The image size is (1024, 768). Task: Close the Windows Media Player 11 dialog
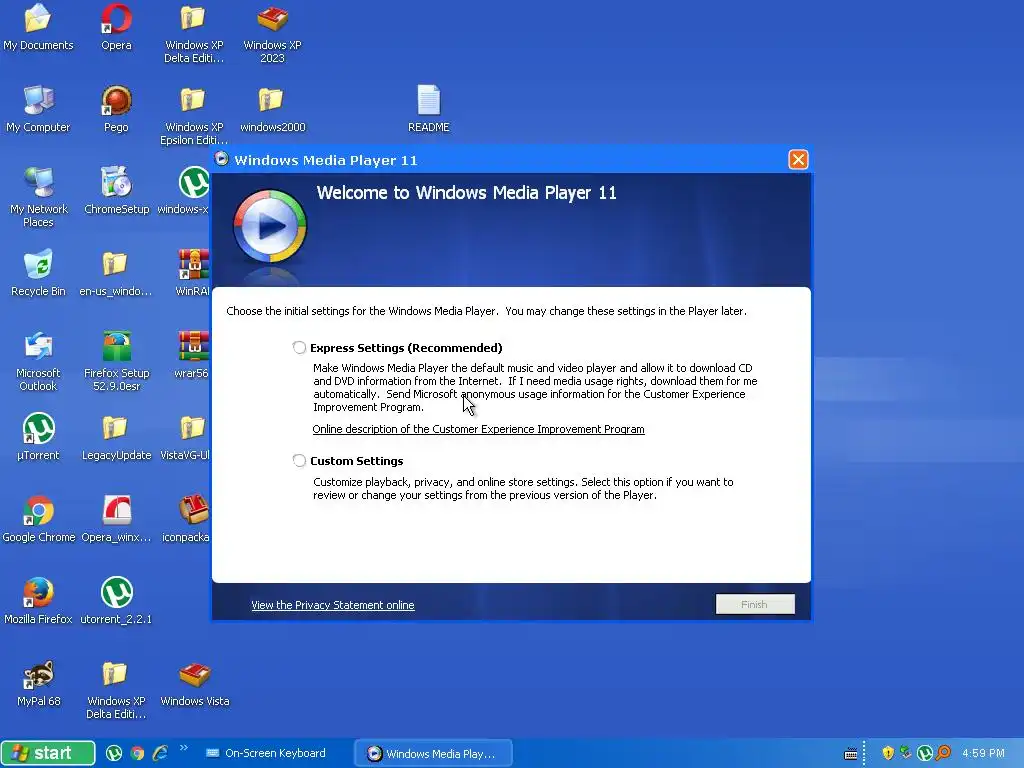coord(798,159)
